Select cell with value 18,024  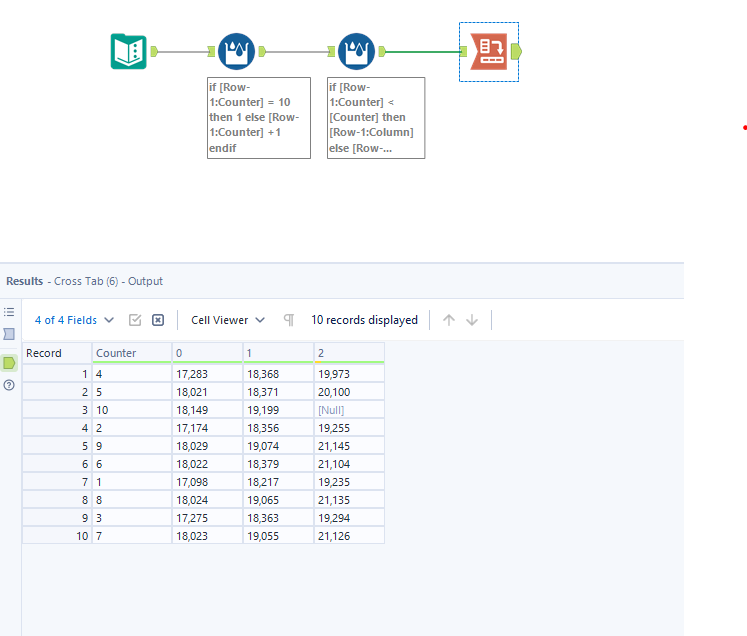point(207,500)
